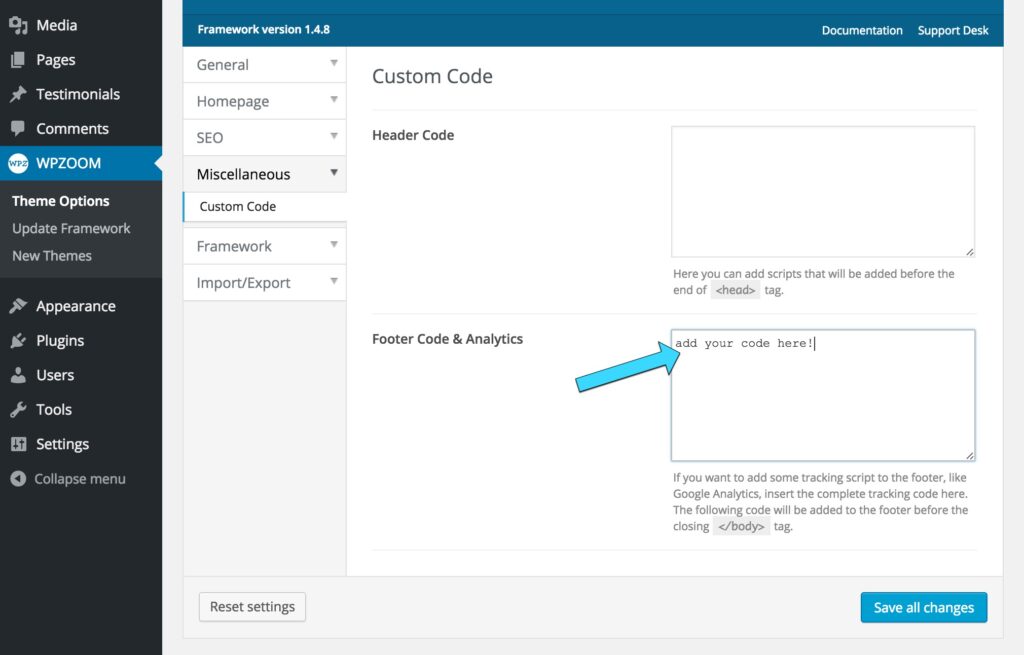Click the Users person icon

pos(18,375)
